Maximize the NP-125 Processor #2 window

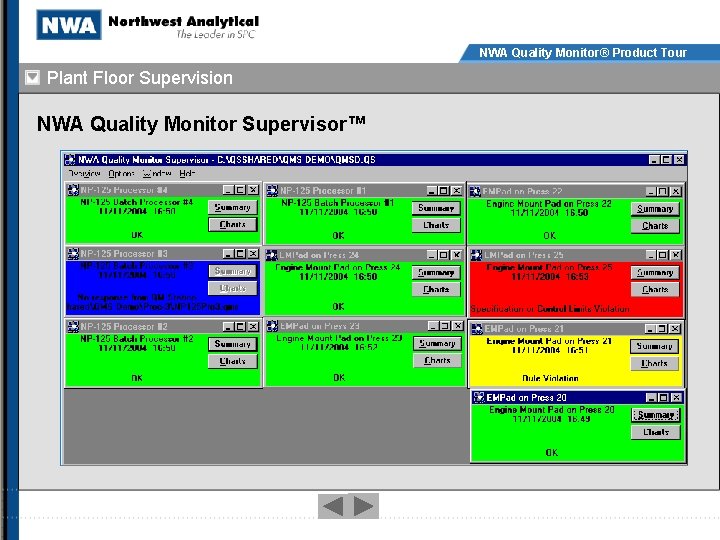(x=240, y=326)
